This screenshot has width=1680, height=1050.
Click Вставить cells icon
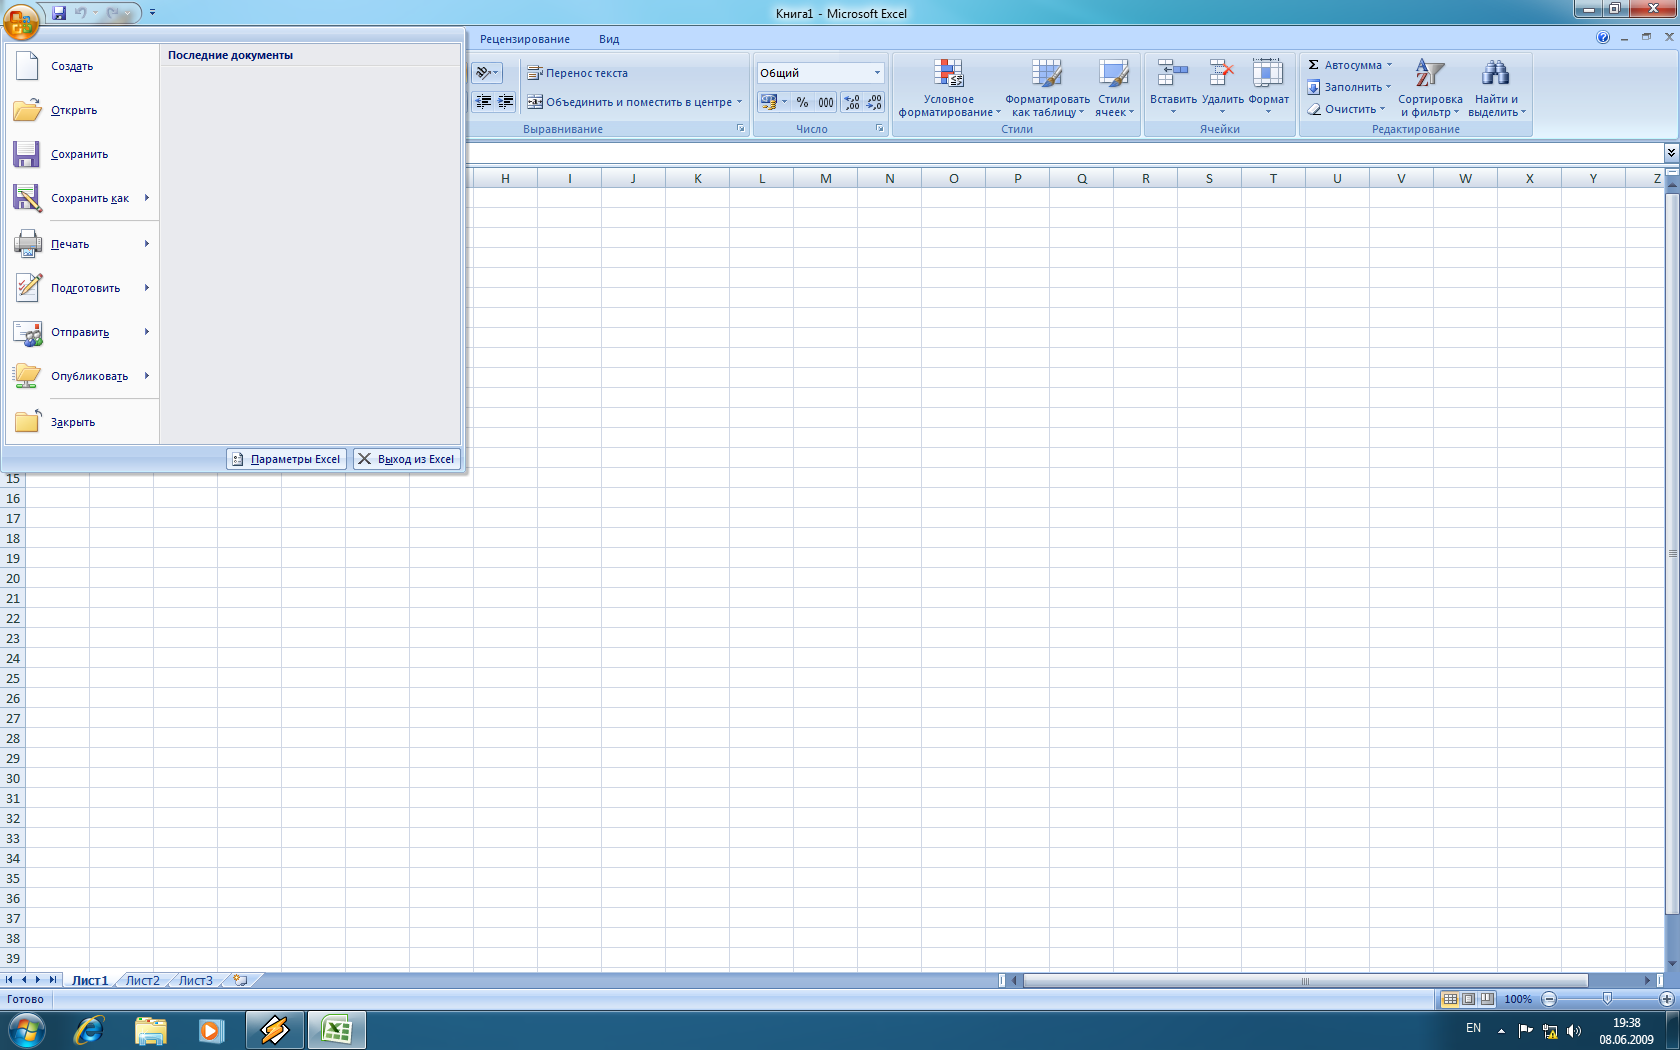(x=1173, y=73)
